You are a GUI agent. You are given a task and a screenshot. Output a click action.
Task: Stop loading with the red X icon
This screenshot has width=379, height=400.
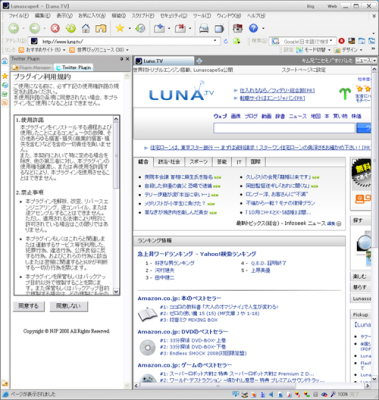point(55,29)
